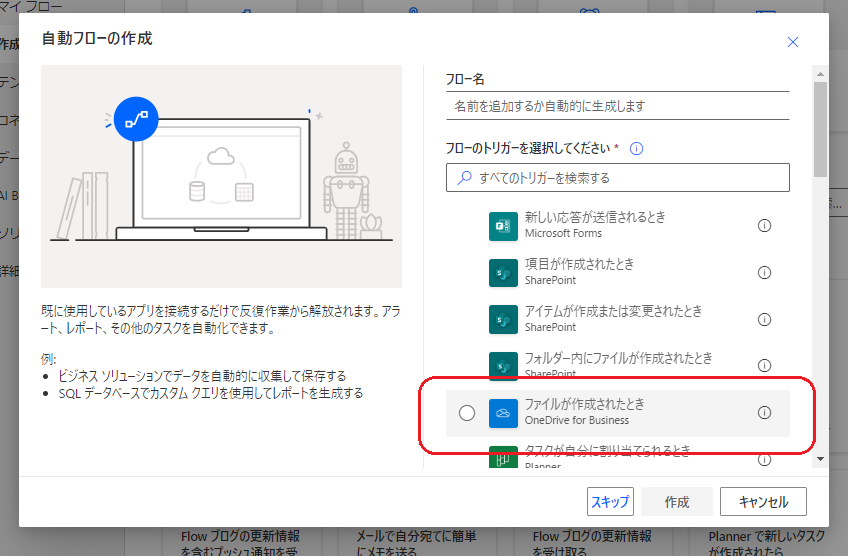Click the green Planner trigger icon

point(503,457)
